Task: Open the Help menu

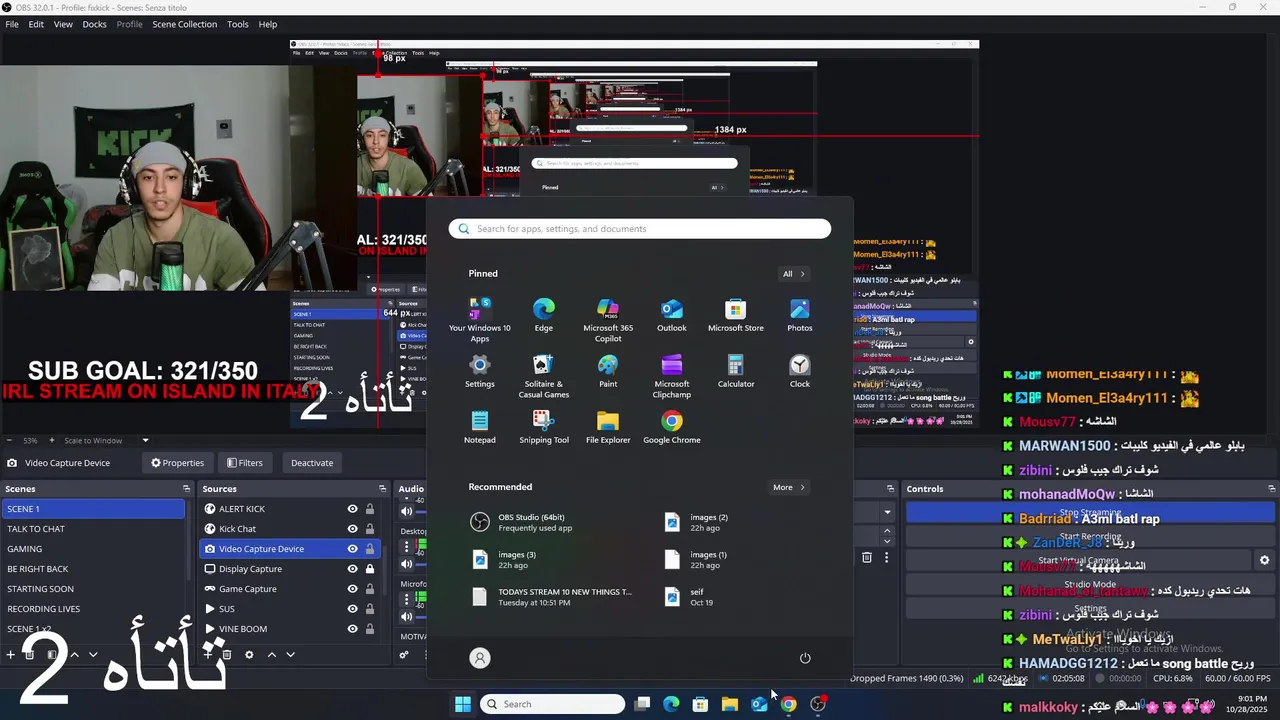Action: tap(268, 24)
